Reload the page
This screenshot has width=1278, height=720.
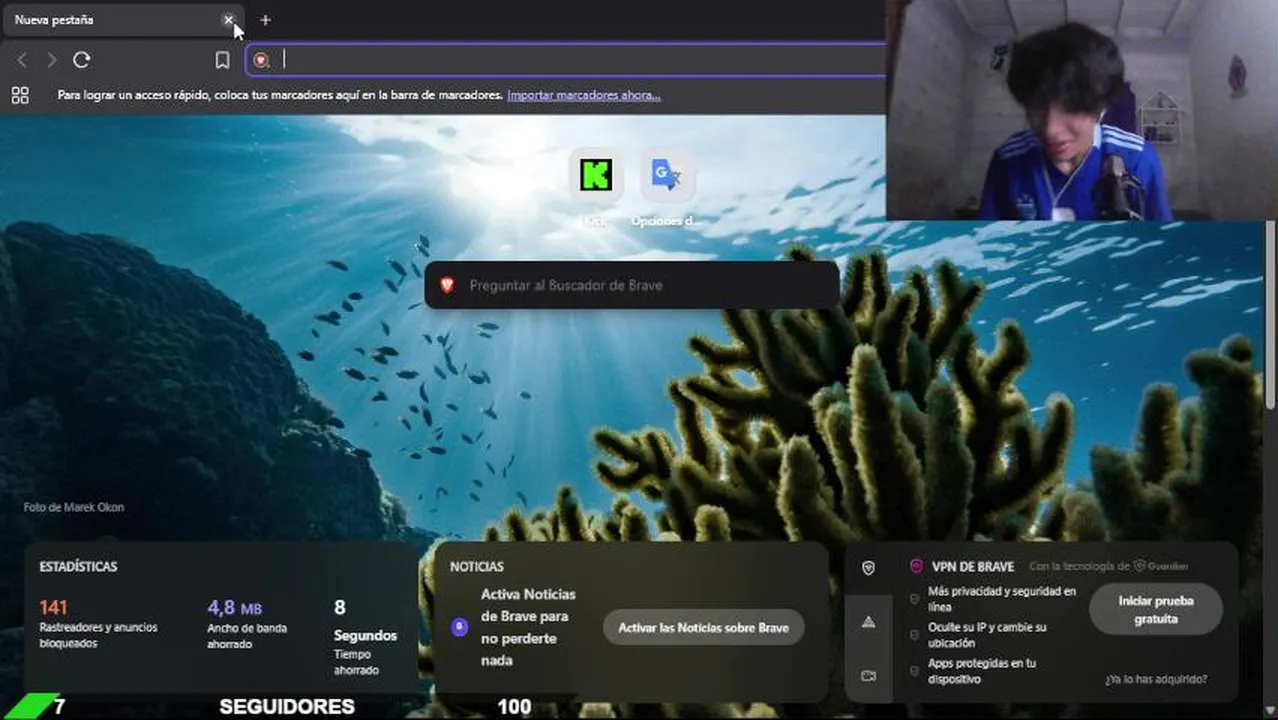pos(82,60)
